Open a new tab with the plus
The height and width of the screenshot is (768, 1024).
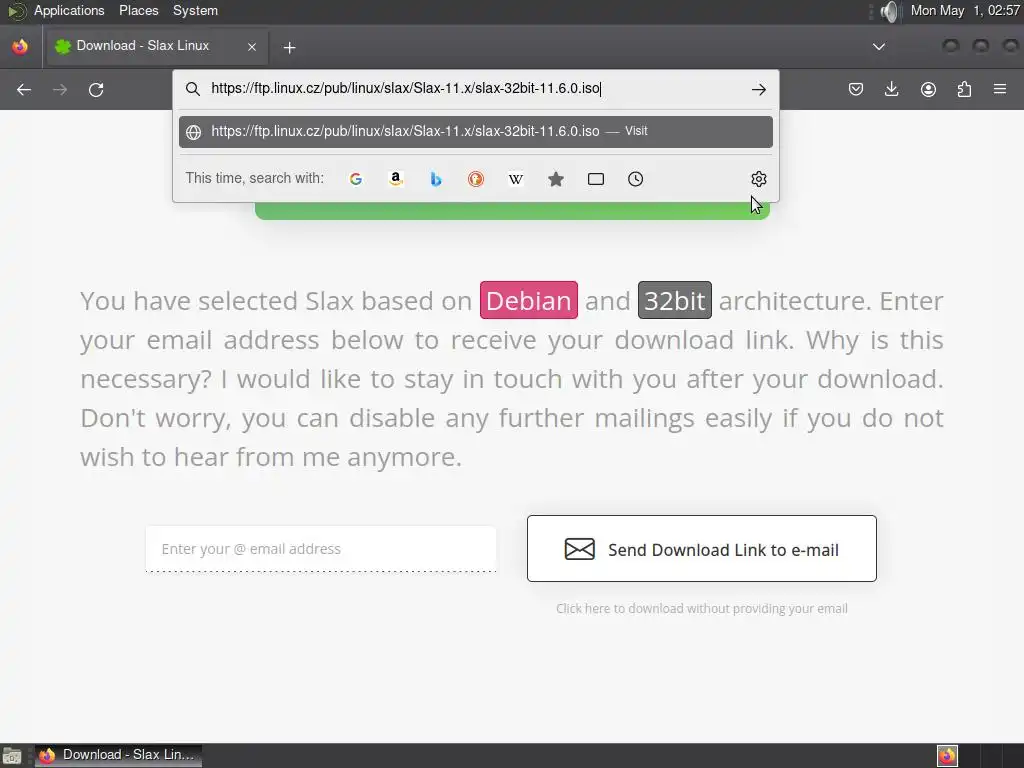(x=289, y=48)
